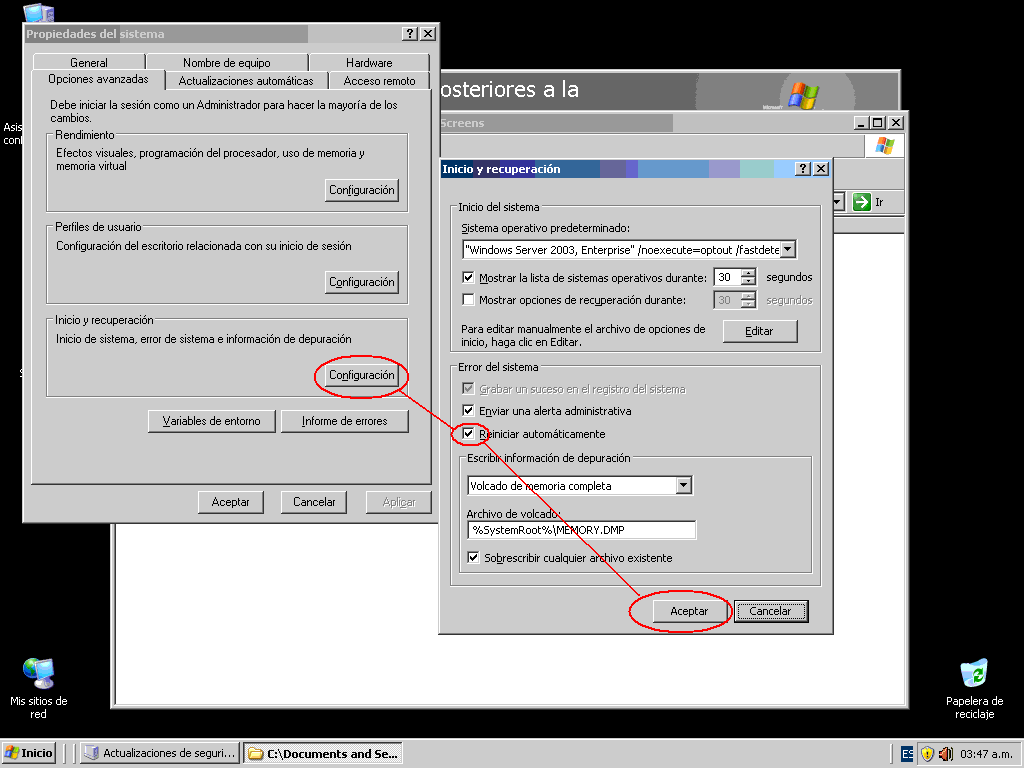This screenshot has height=768, width=1024.
Task: Click the Archivo de volcado text field
Action: point(582,530)
